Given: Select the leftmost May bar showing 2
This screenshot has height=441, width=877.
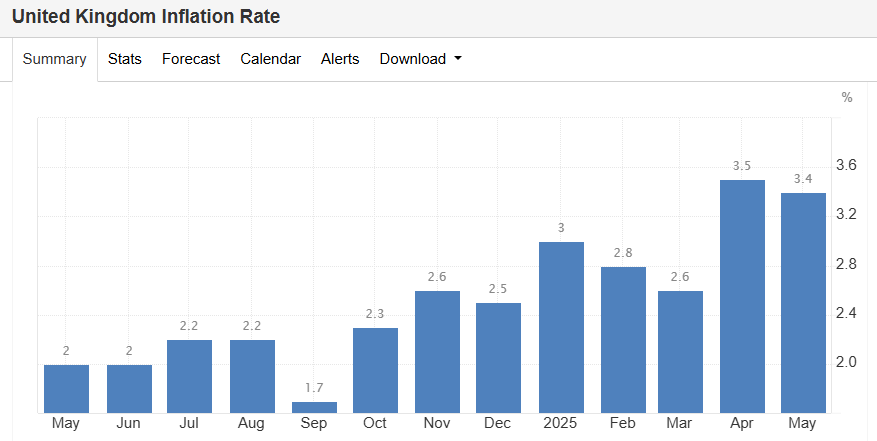Looking at the screenshot, I should point(66,388).
